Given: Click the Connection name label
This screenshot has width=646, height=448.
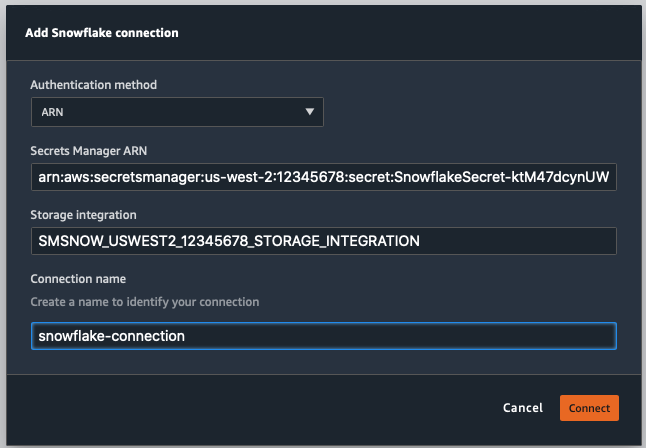Looking at the screenshot, I should [77, 279].
